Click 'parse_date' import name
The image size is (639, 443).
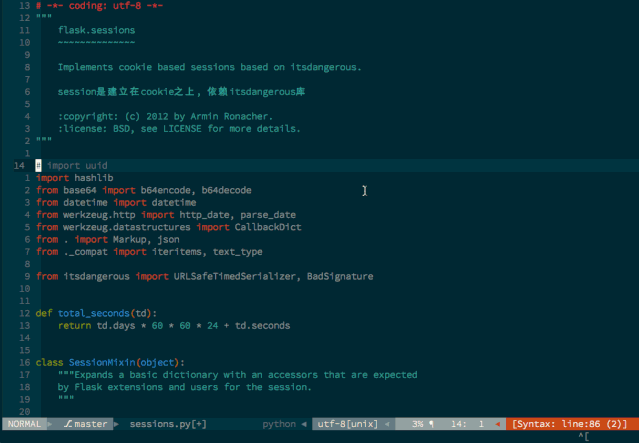tap(268, 215)
